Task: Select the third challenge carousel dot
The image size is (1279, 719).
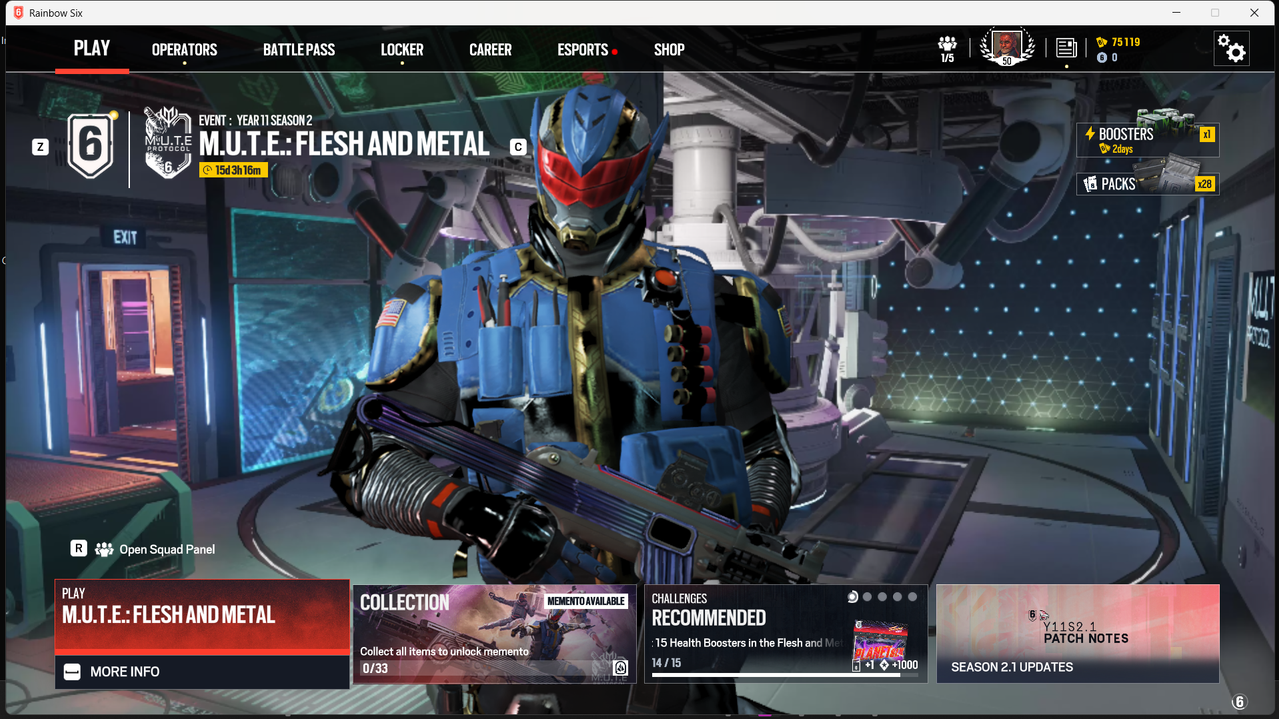Action: point(882,597)
